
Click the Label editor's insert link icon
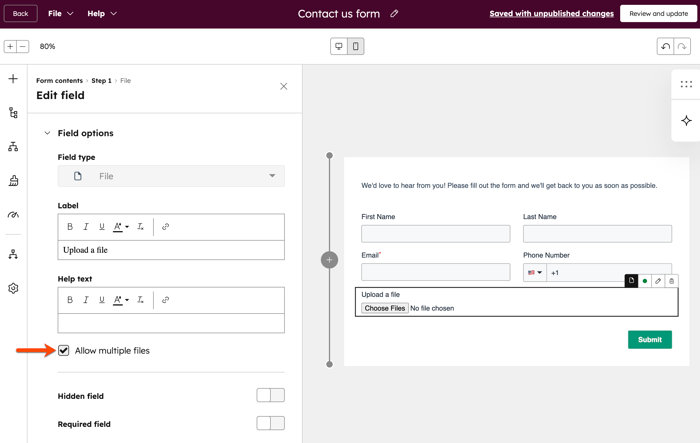click(166, 227)
